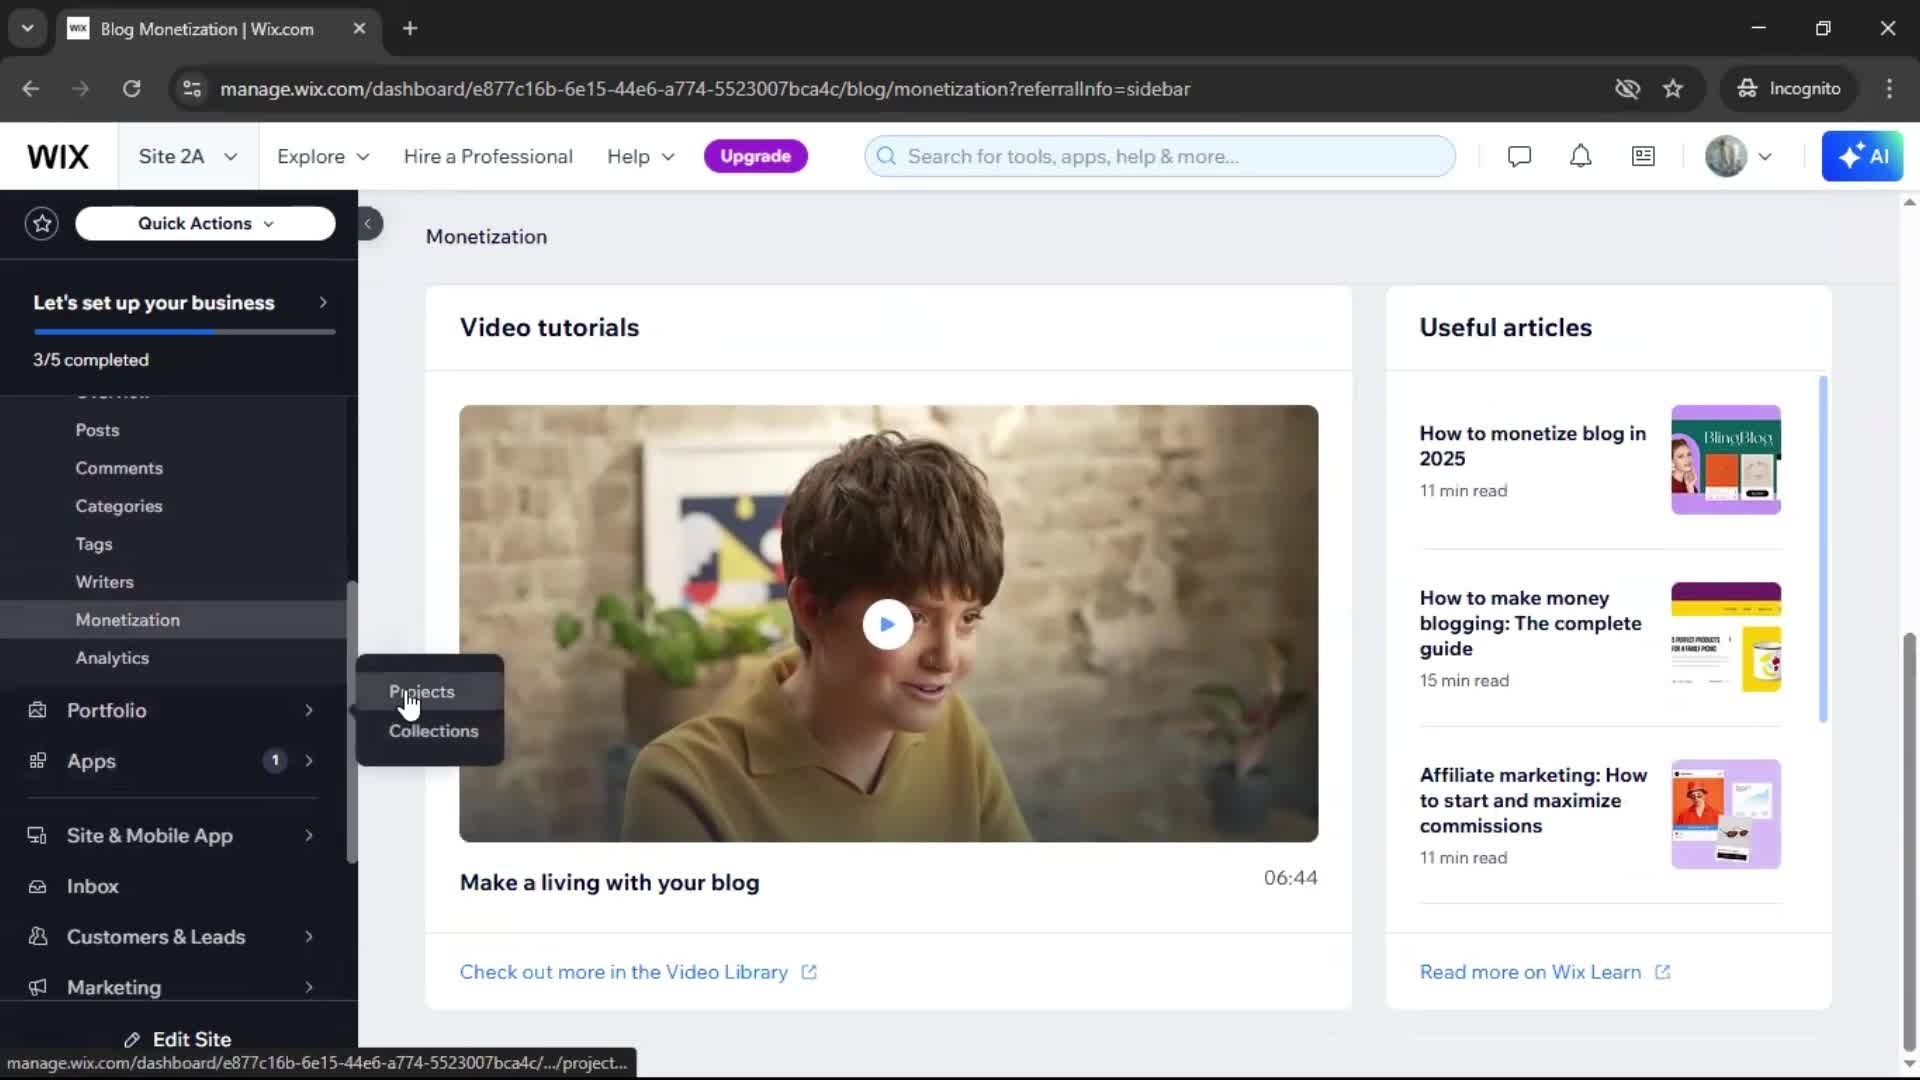This screenshot has width=1920, height=1080.
Task: Click the user avatar picture
Action: click(1725, 156)
